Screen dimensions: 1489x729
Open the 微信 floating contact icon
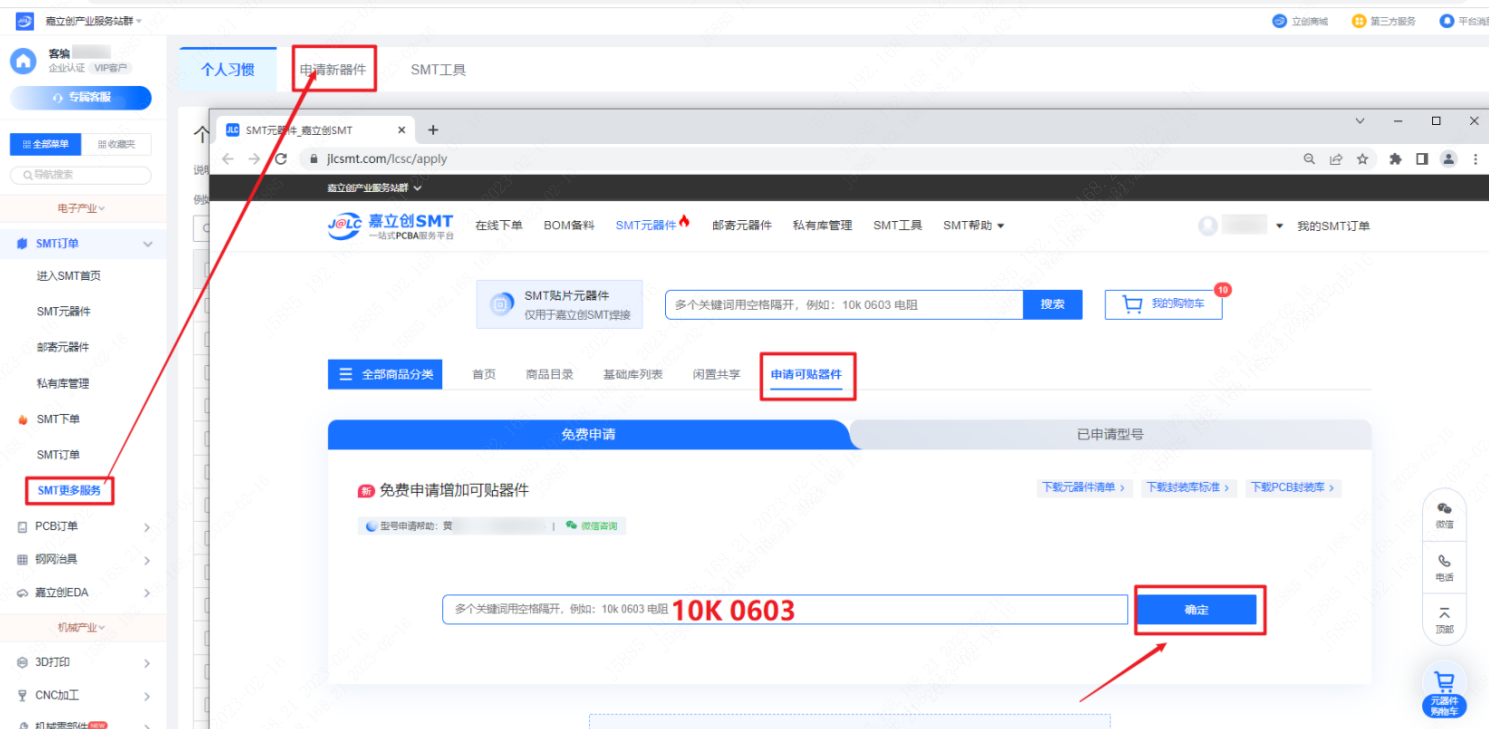click(1444, 514)
